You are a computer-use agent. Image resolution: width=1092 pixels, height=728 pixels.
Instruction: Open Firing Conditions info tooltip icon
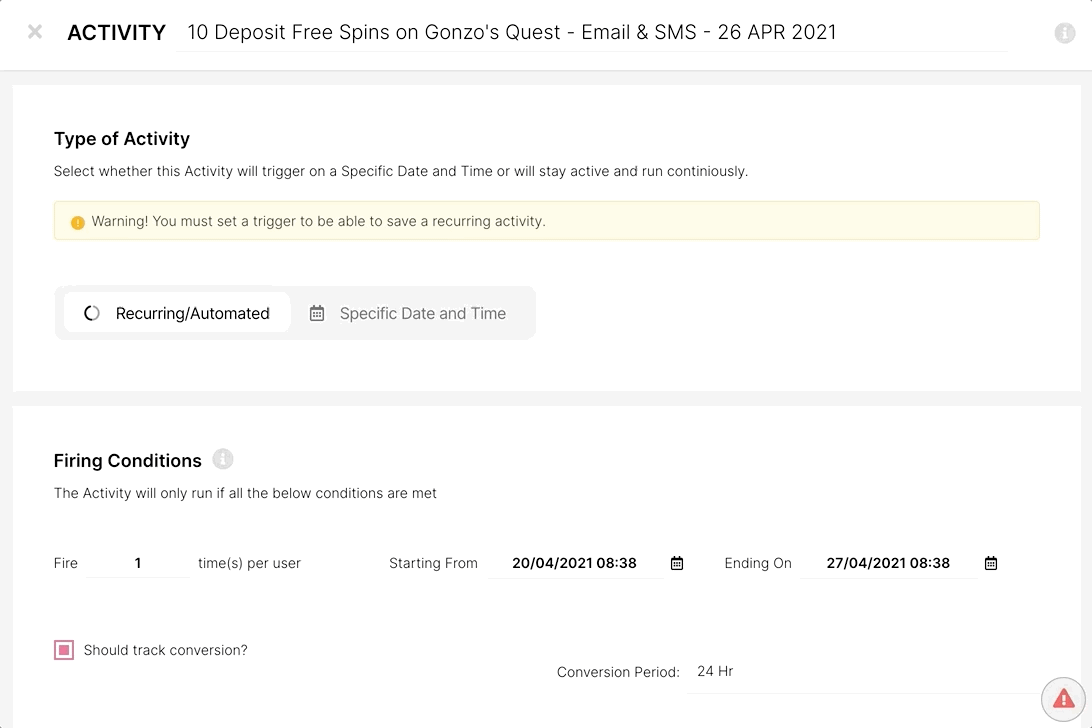[223, 459]
